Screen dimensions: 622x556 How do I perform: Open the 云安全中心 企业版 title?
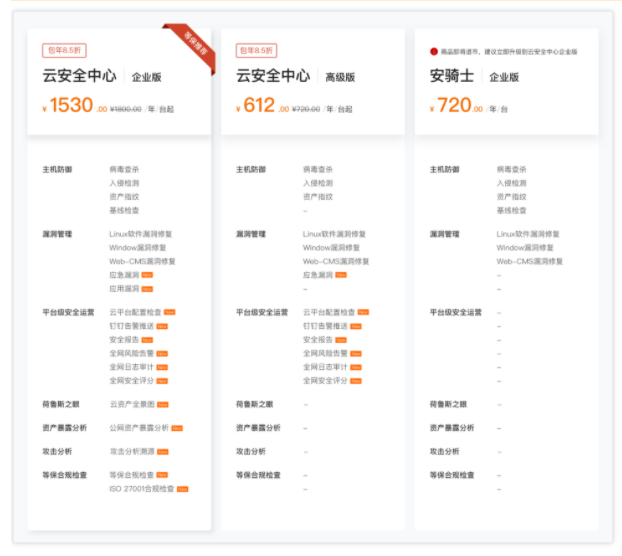click(102, 76)
